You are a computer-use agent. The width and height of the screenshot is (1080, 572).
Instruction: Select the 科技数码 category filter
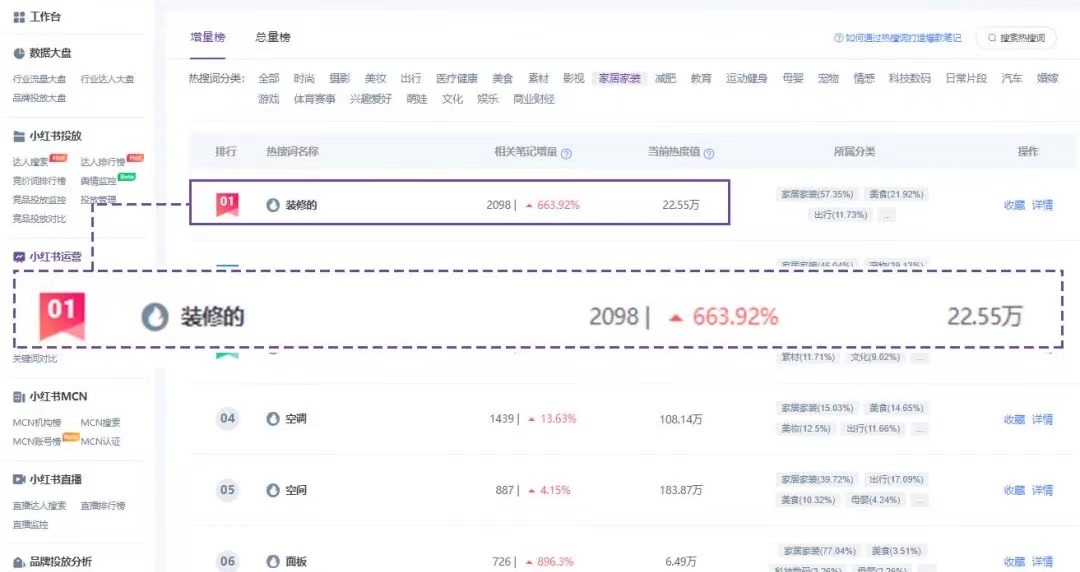click(x=909, y=79)
